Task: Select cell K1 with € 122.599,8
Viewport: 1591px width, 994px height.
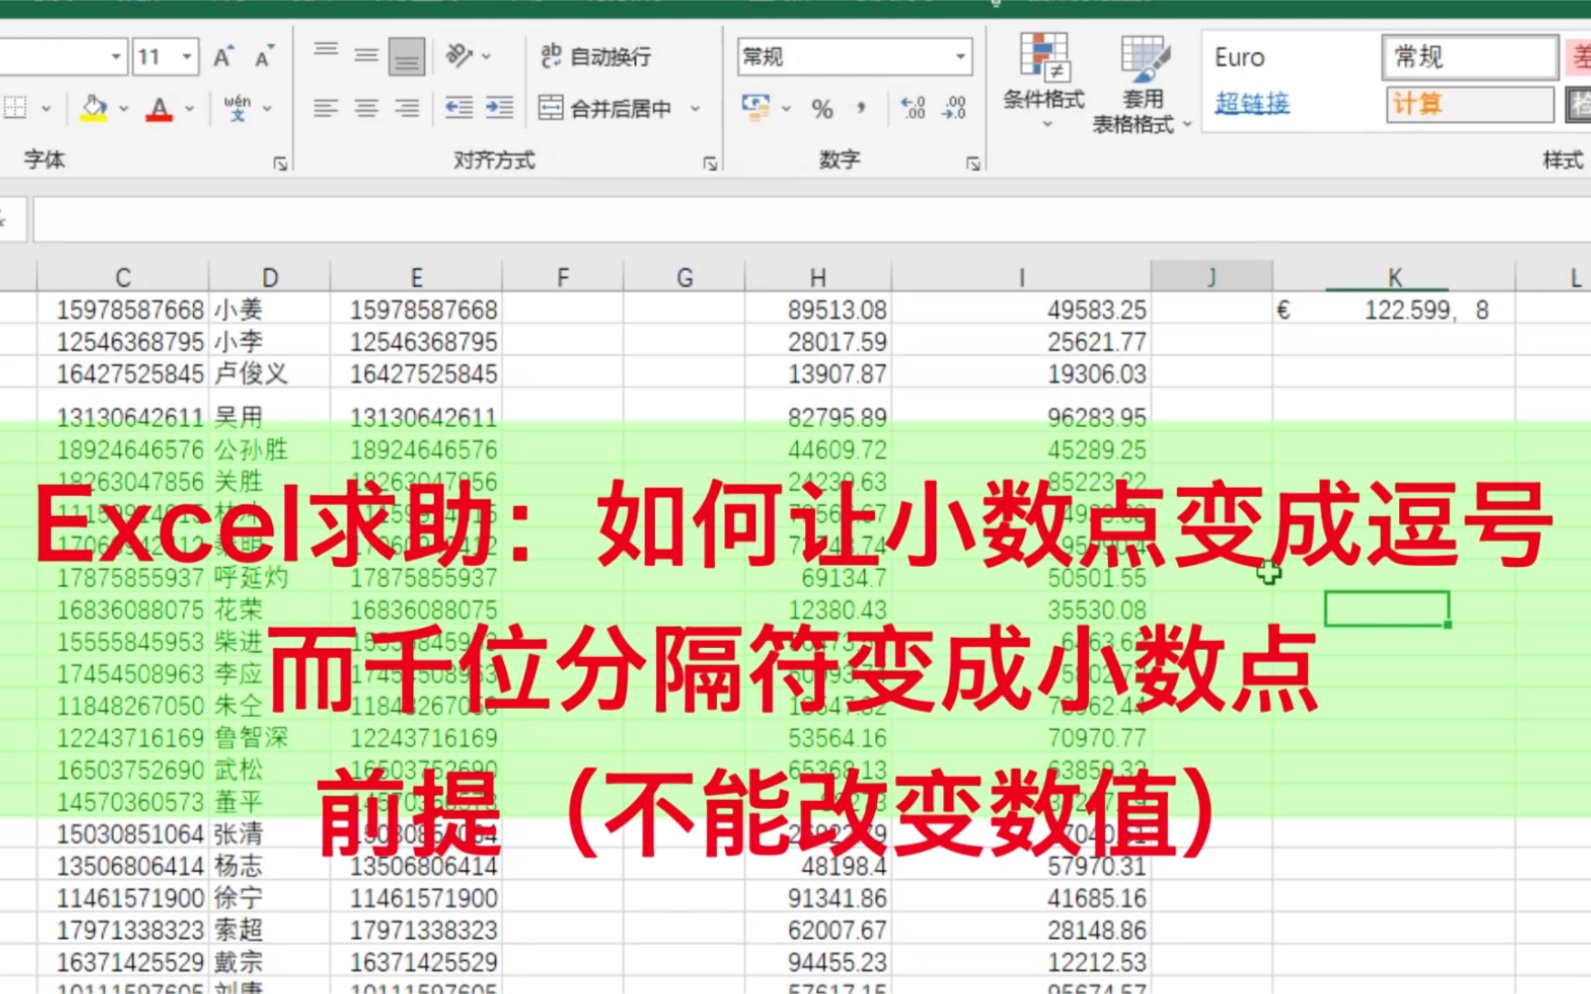Action: coord(1394,310)
